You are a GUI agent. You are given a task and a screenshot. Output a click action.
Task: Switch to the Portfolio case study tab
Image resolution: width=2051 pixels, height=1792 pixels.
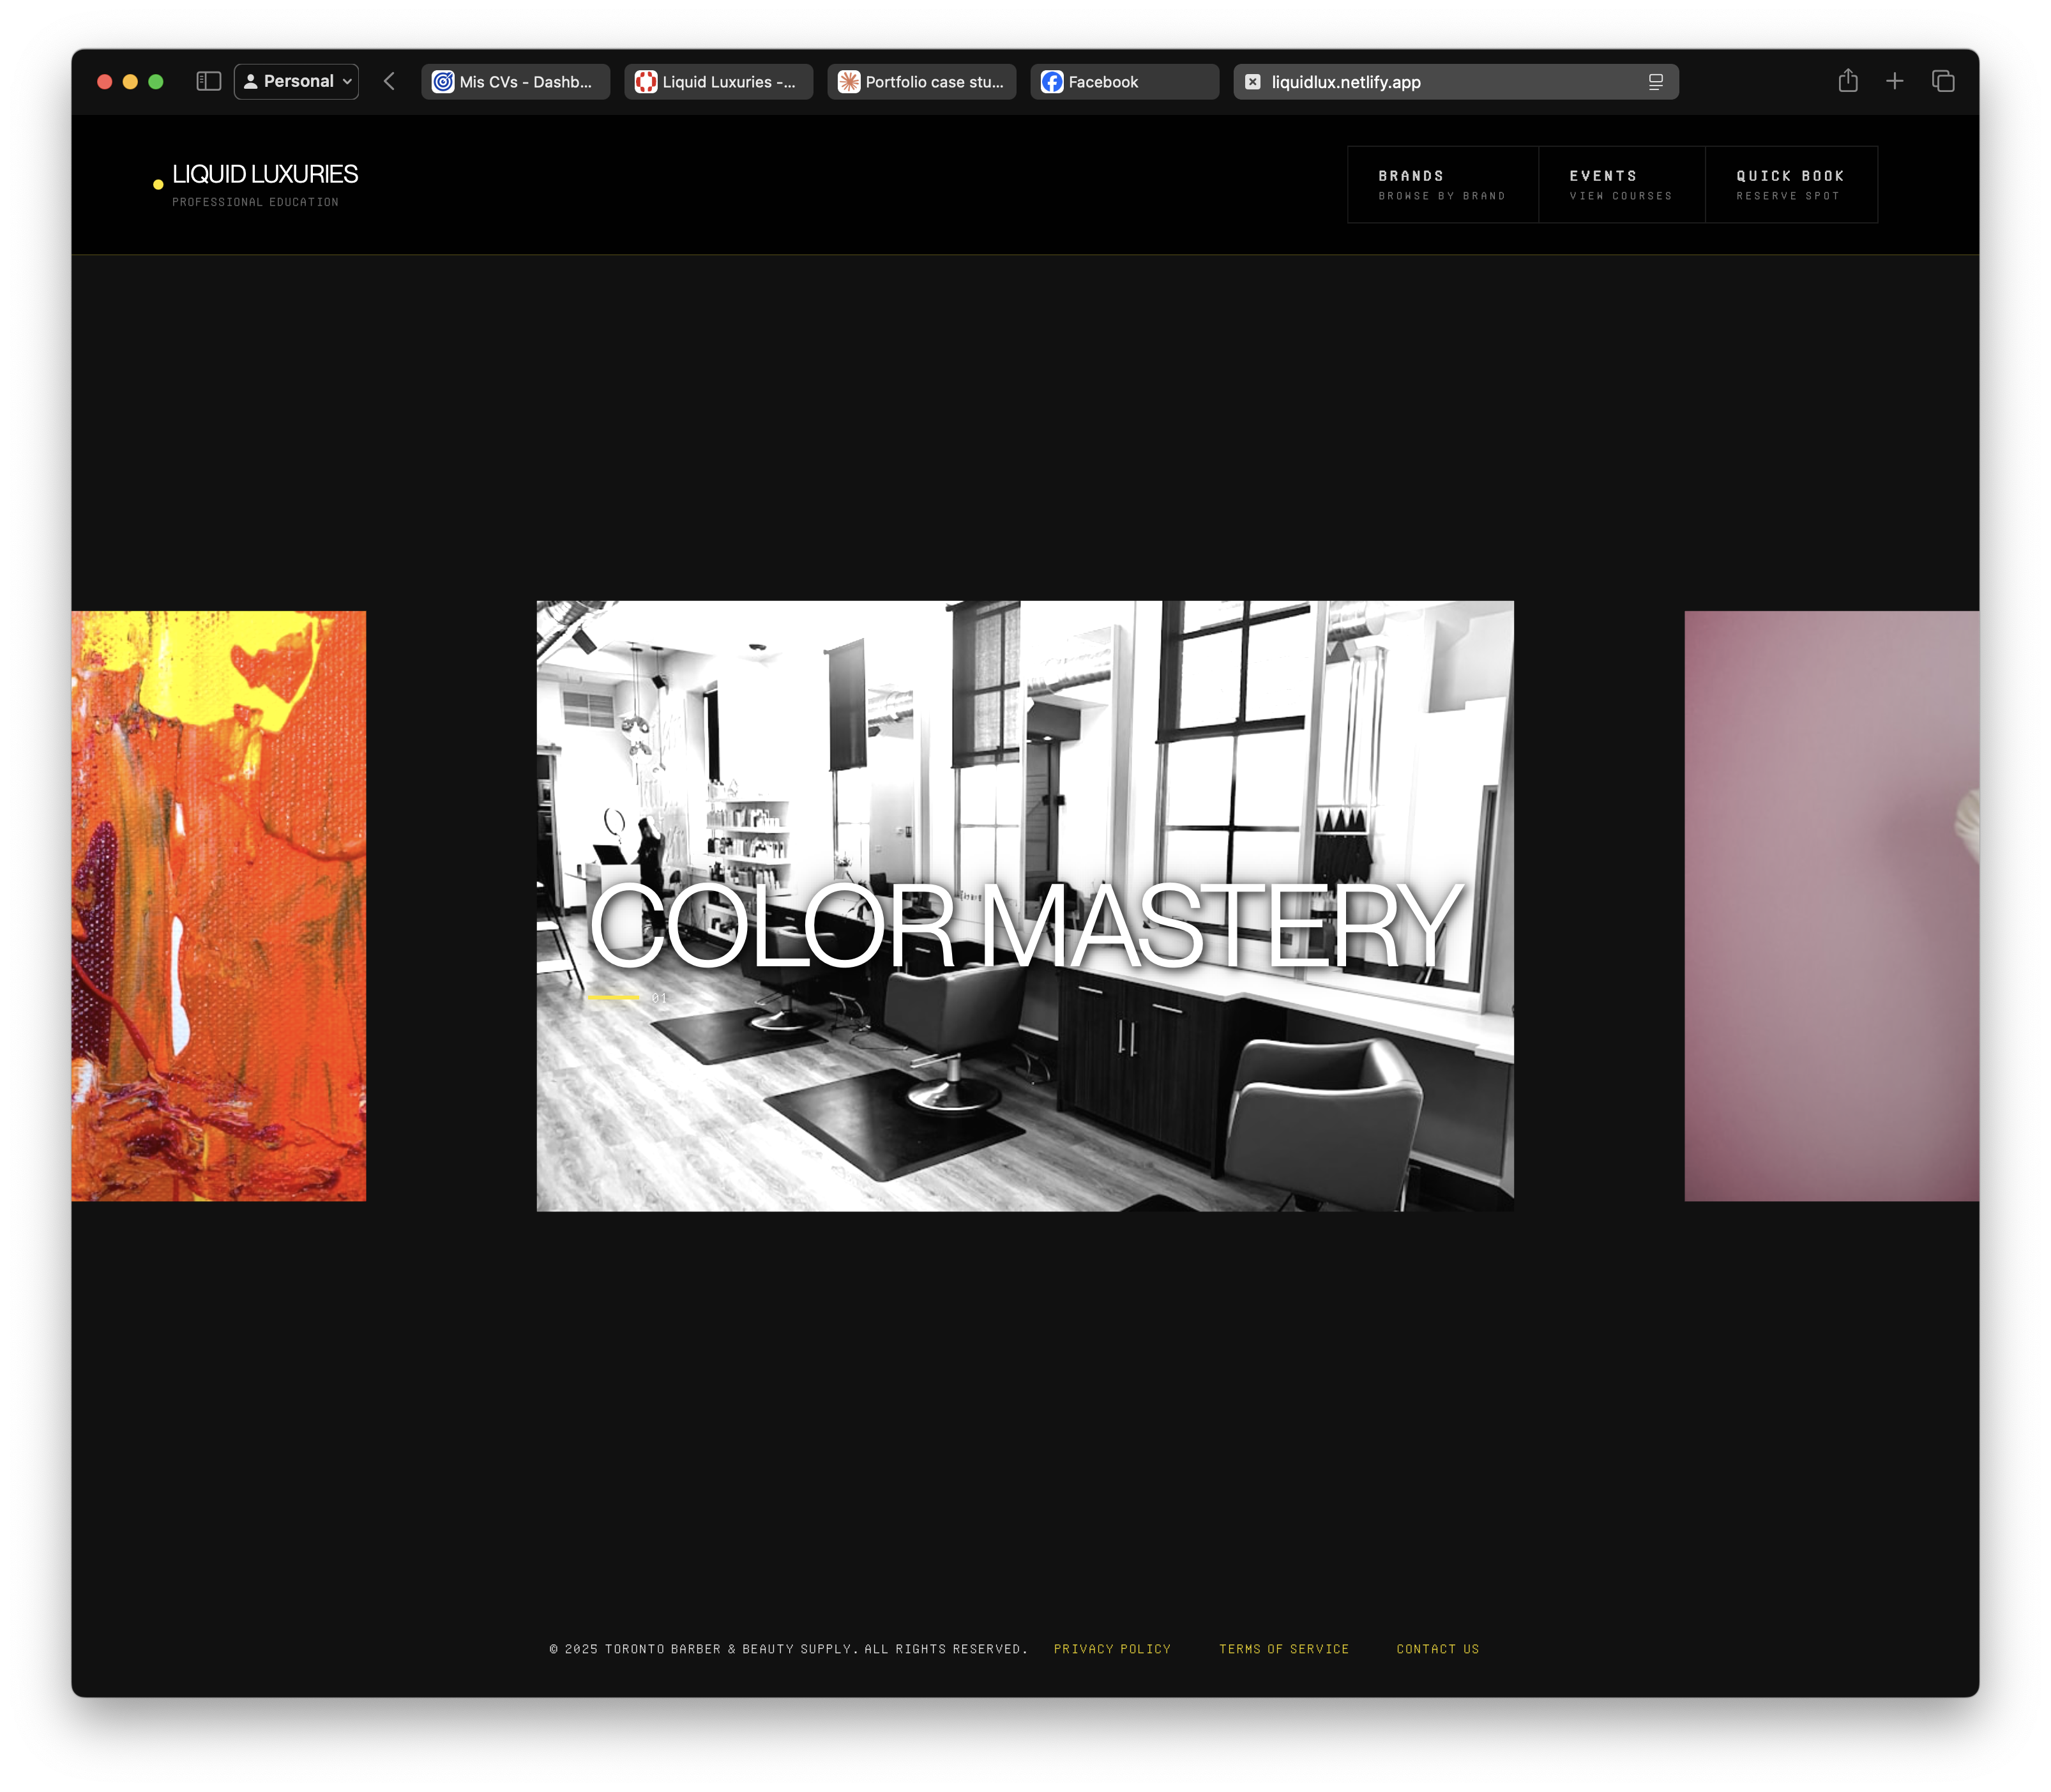click(x=921, y=82)
